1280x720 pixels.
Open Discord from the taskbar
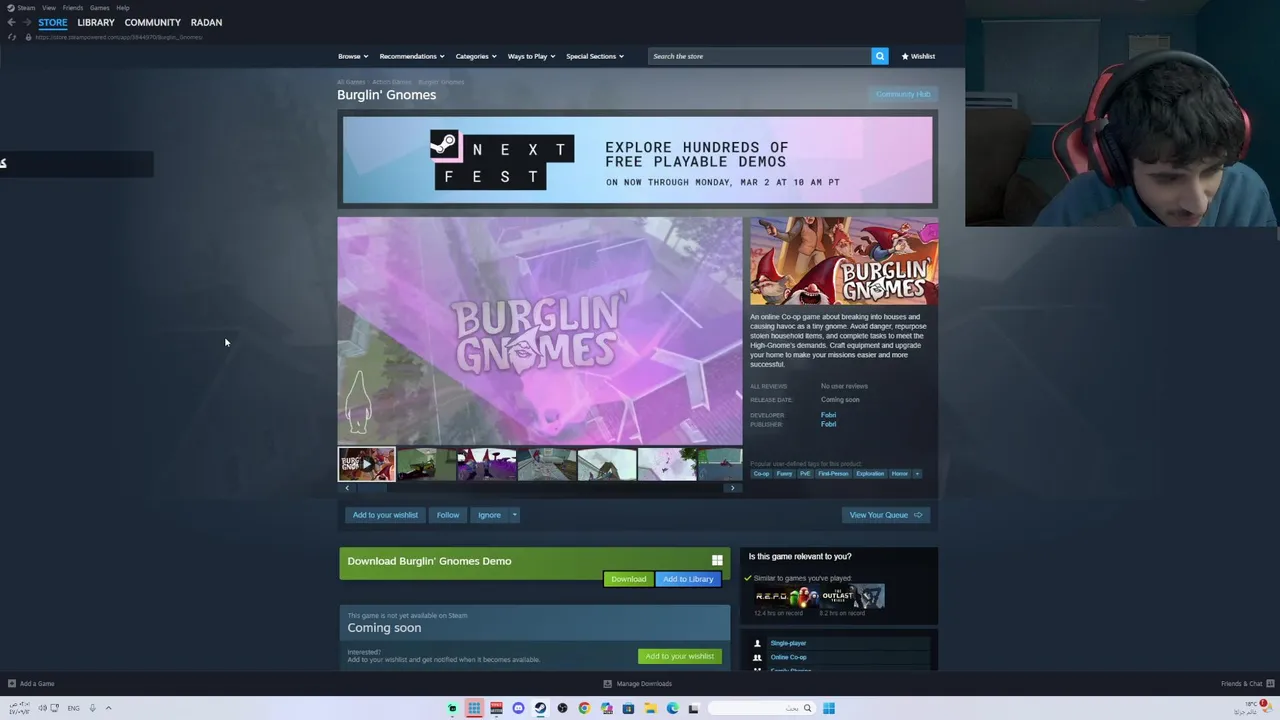click(518, 708)
